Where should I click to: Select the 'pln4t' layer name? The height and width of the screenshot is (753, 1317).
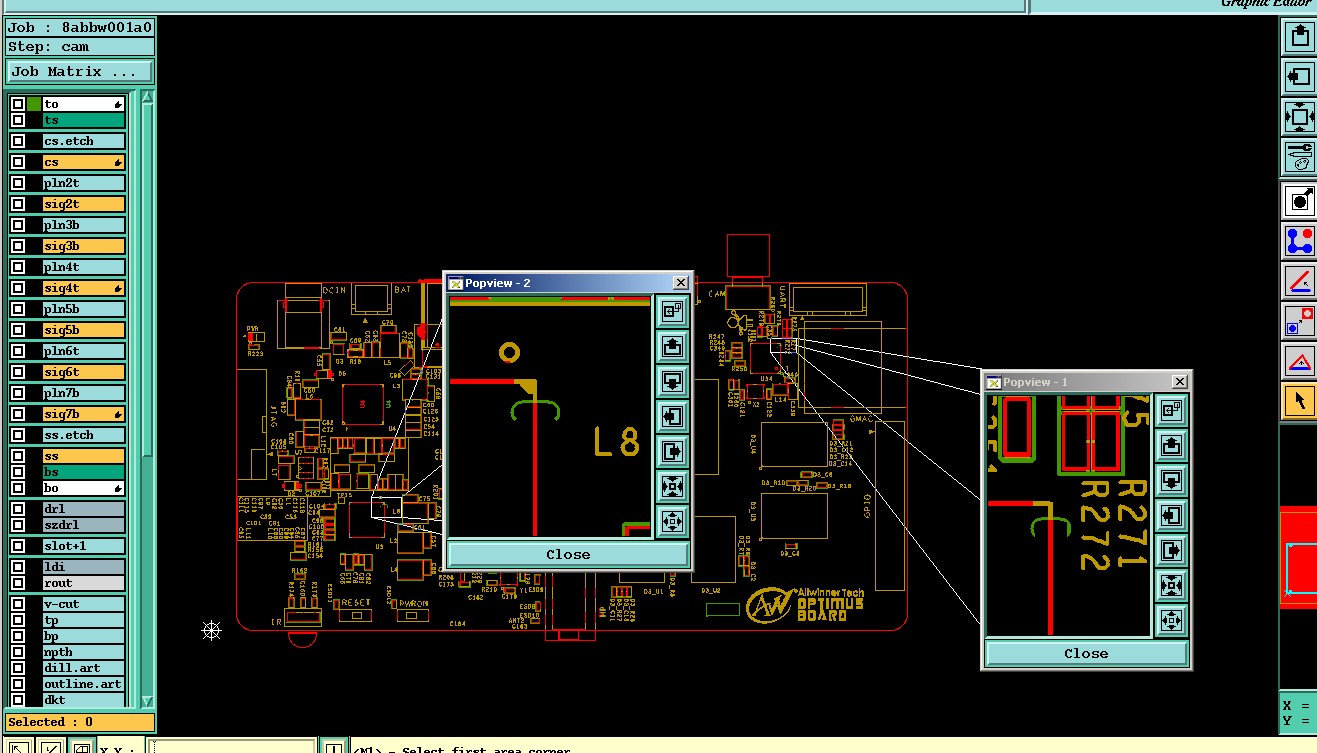pos(84,267)
